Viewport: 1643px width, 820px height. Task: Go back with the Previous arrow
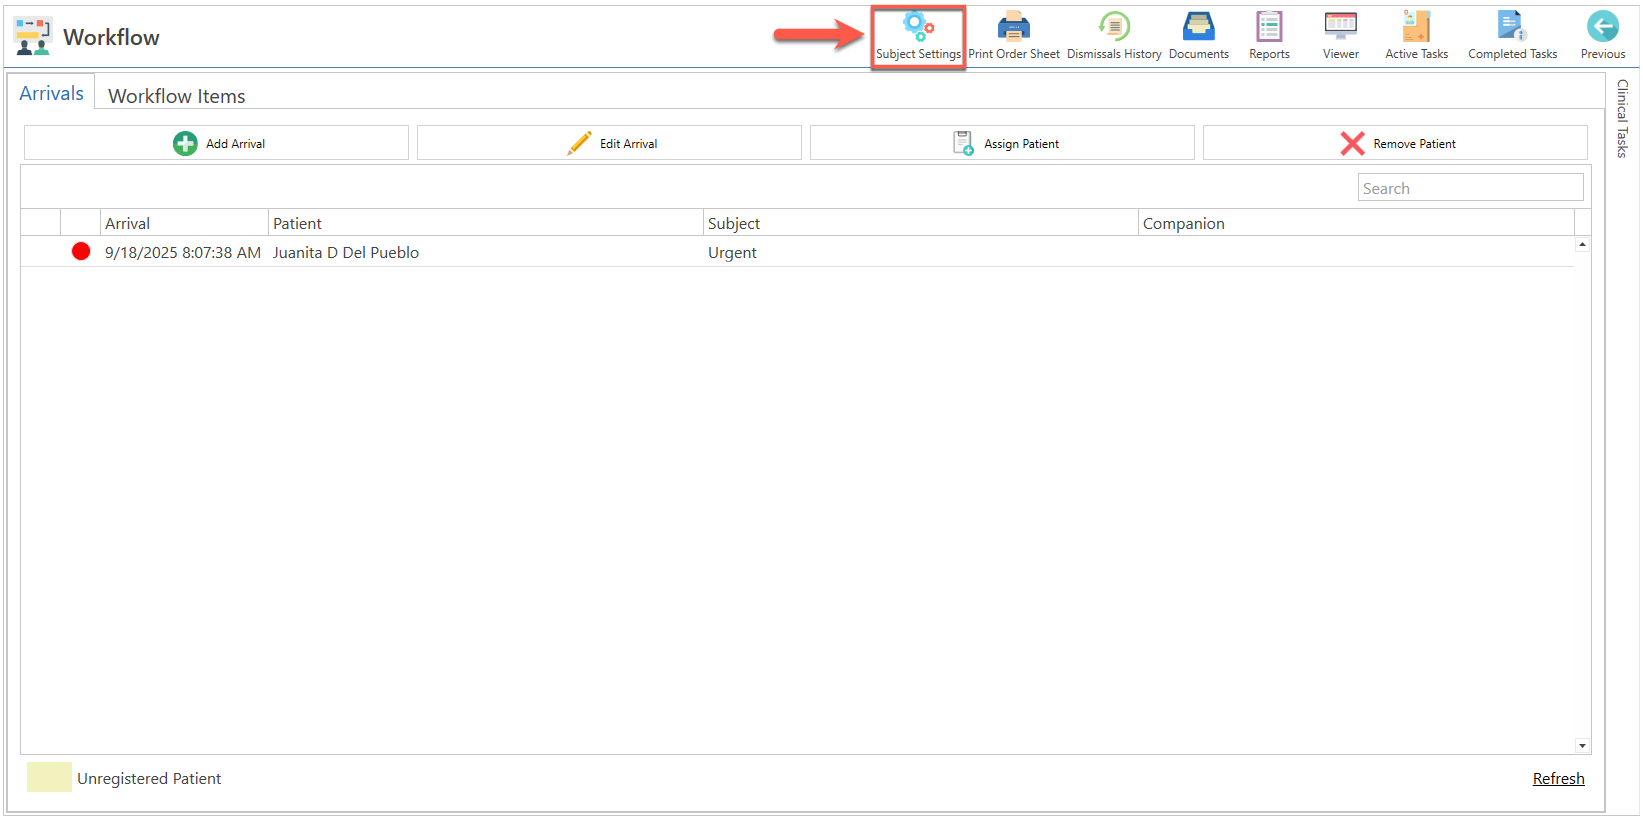click(1602, 27)
